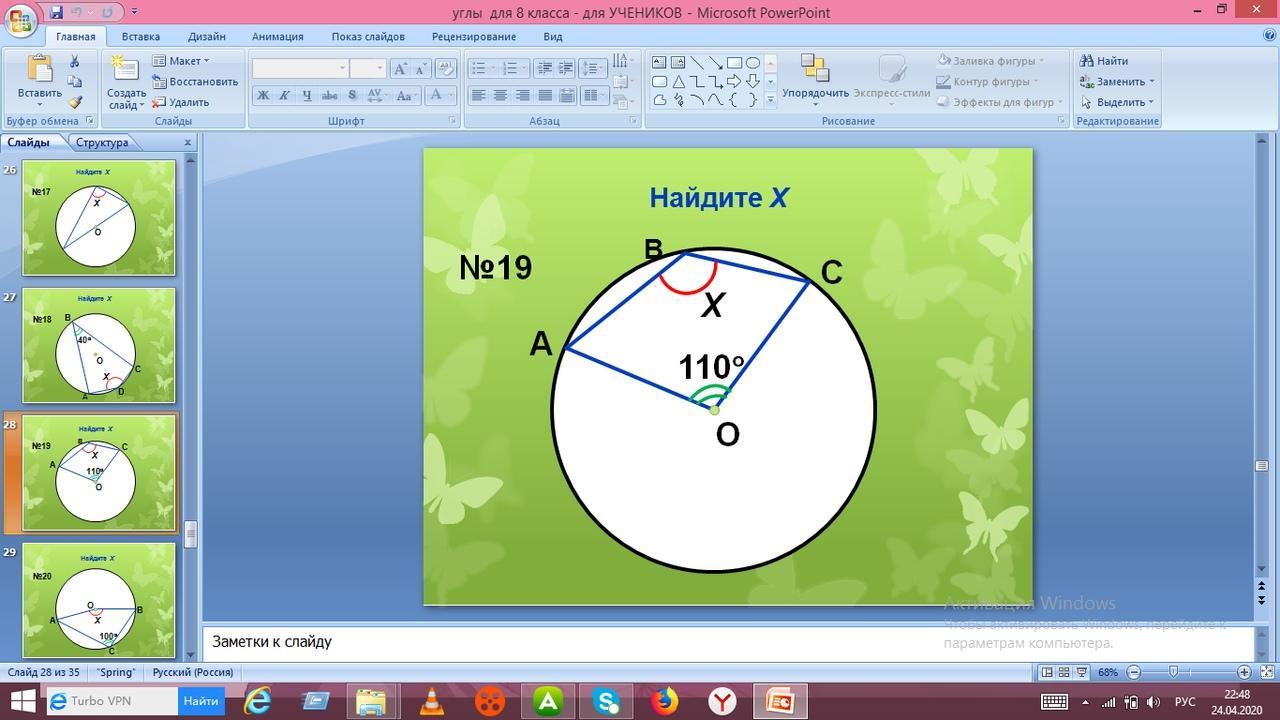This screenshot has height=720, width=1280.
Task: Expand the Макет layout dropdown
Action: [183, 61]
